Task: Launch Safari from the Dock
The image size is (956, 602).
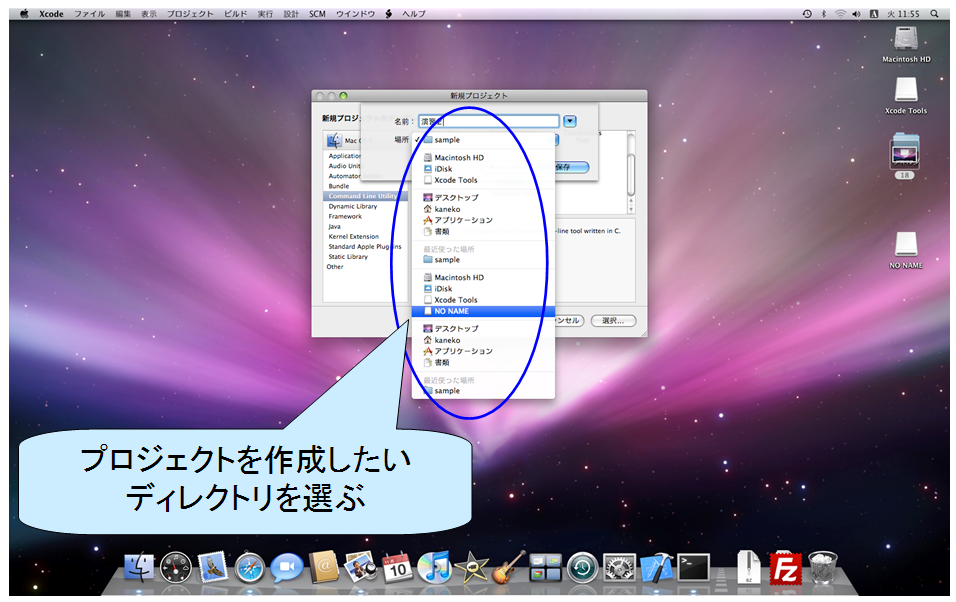Action: (250, 567)
